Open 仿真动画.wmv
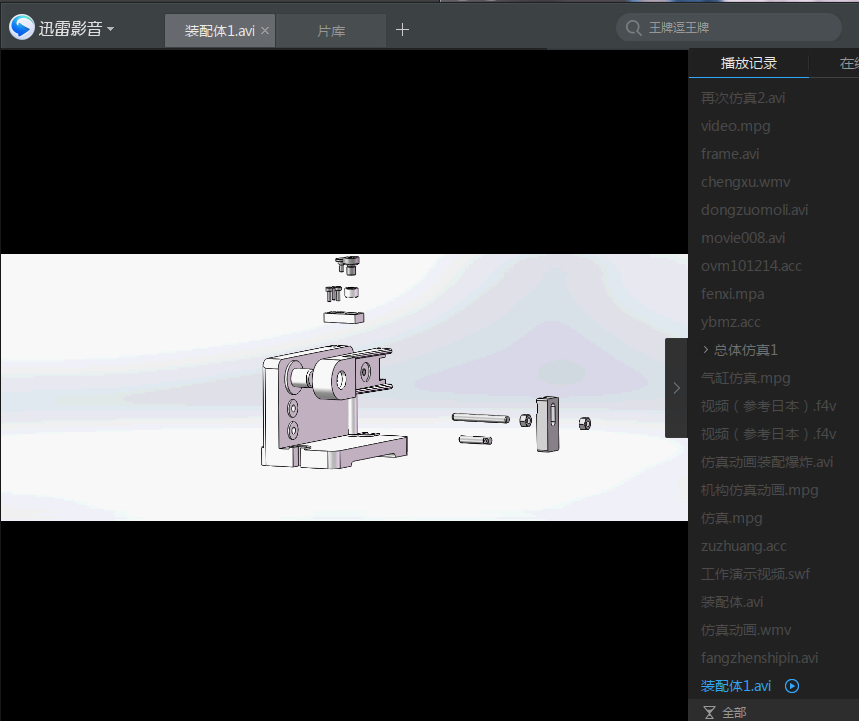This screenshot has width=859, height=721. pyautogui.click(x=746, y=630)
